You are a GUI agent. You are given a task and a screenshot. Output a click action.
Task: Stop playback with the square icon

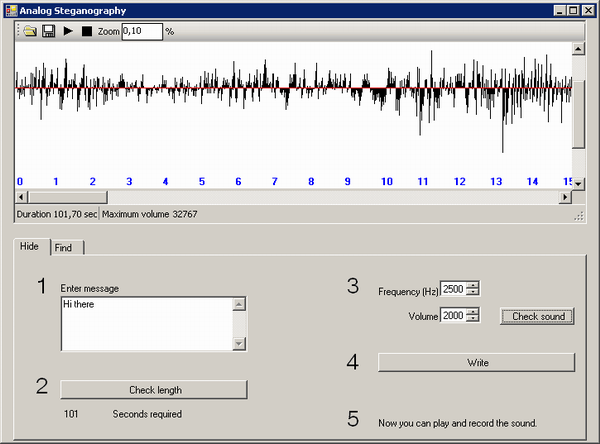pyautogui.click(x=87, y=31)
